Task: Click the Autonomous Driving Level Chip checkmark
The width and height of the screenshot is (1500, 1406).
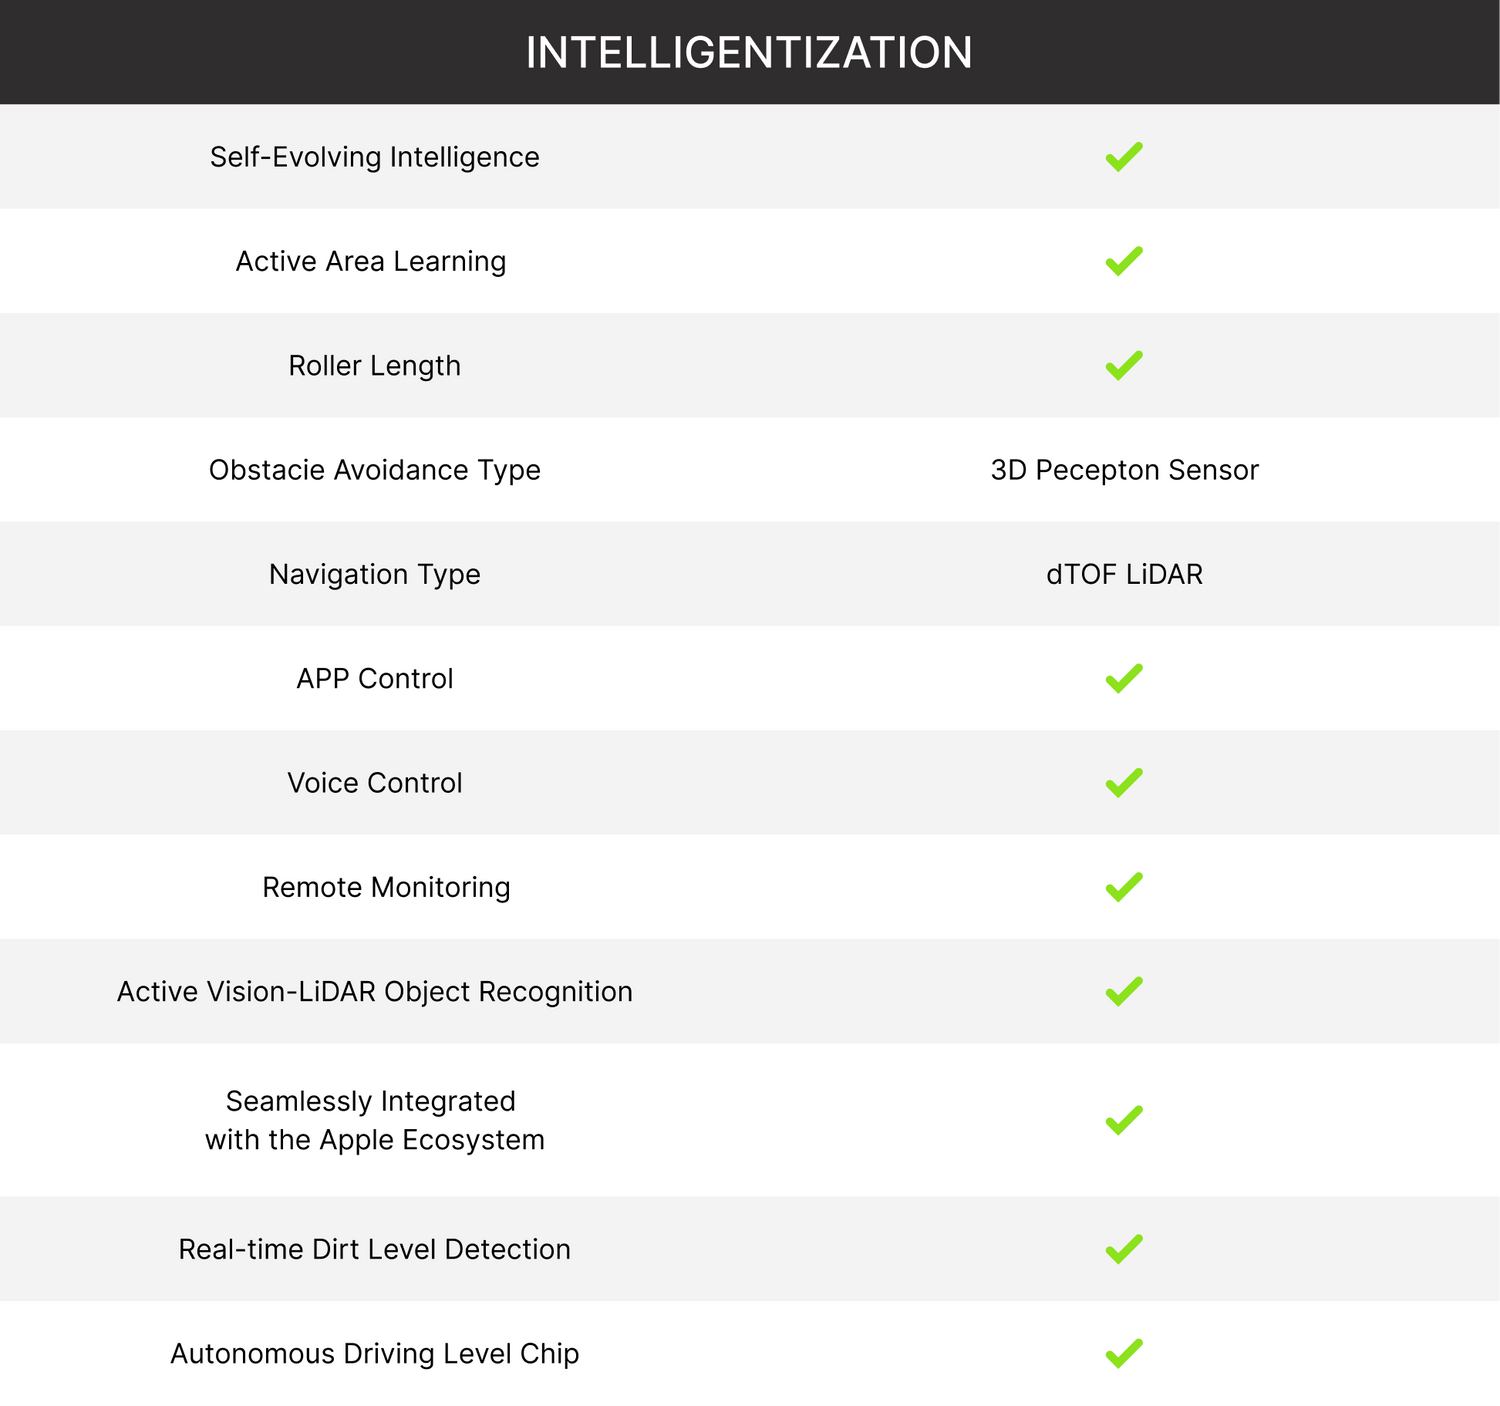Action: 1124,1353
